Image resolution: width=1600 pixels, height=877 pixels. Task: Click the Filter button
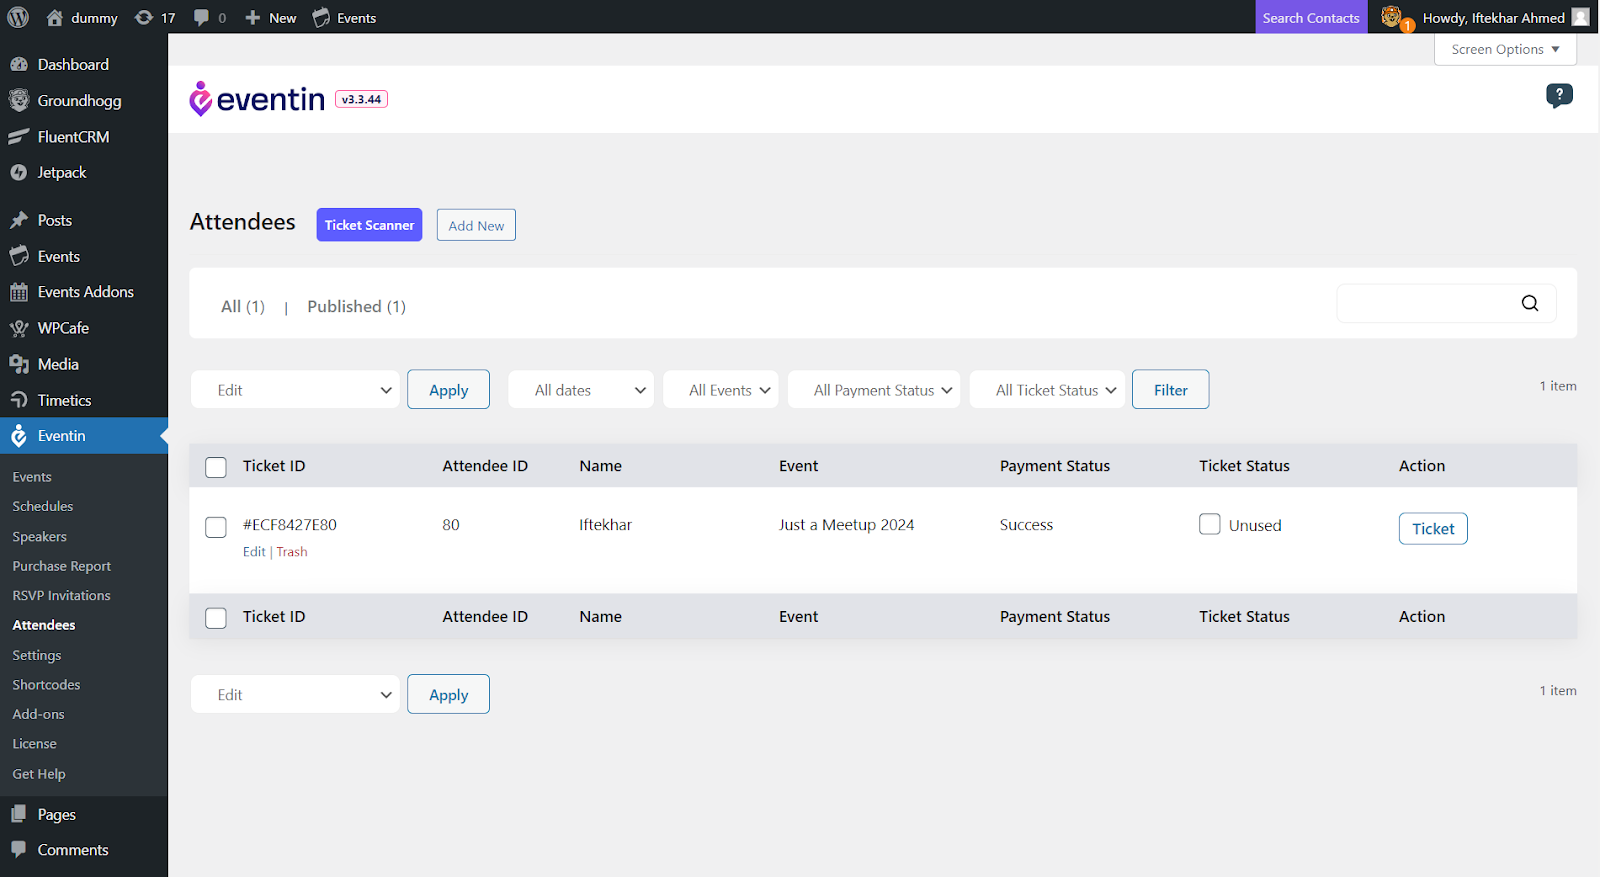pyautogui.click(x=1170, y=390)
